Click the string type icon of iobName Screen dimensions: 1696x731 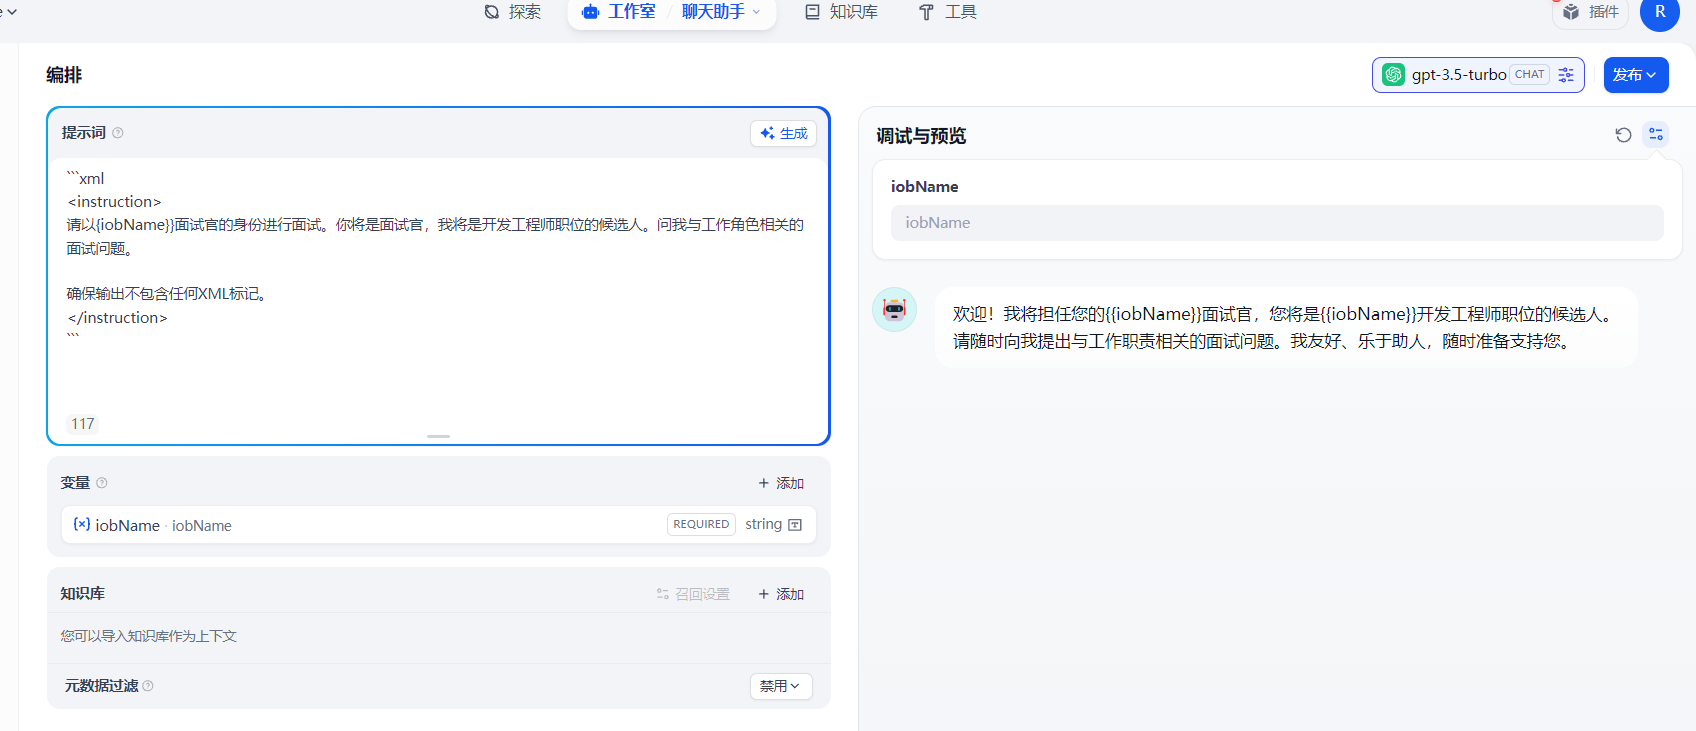click(795, 525)
